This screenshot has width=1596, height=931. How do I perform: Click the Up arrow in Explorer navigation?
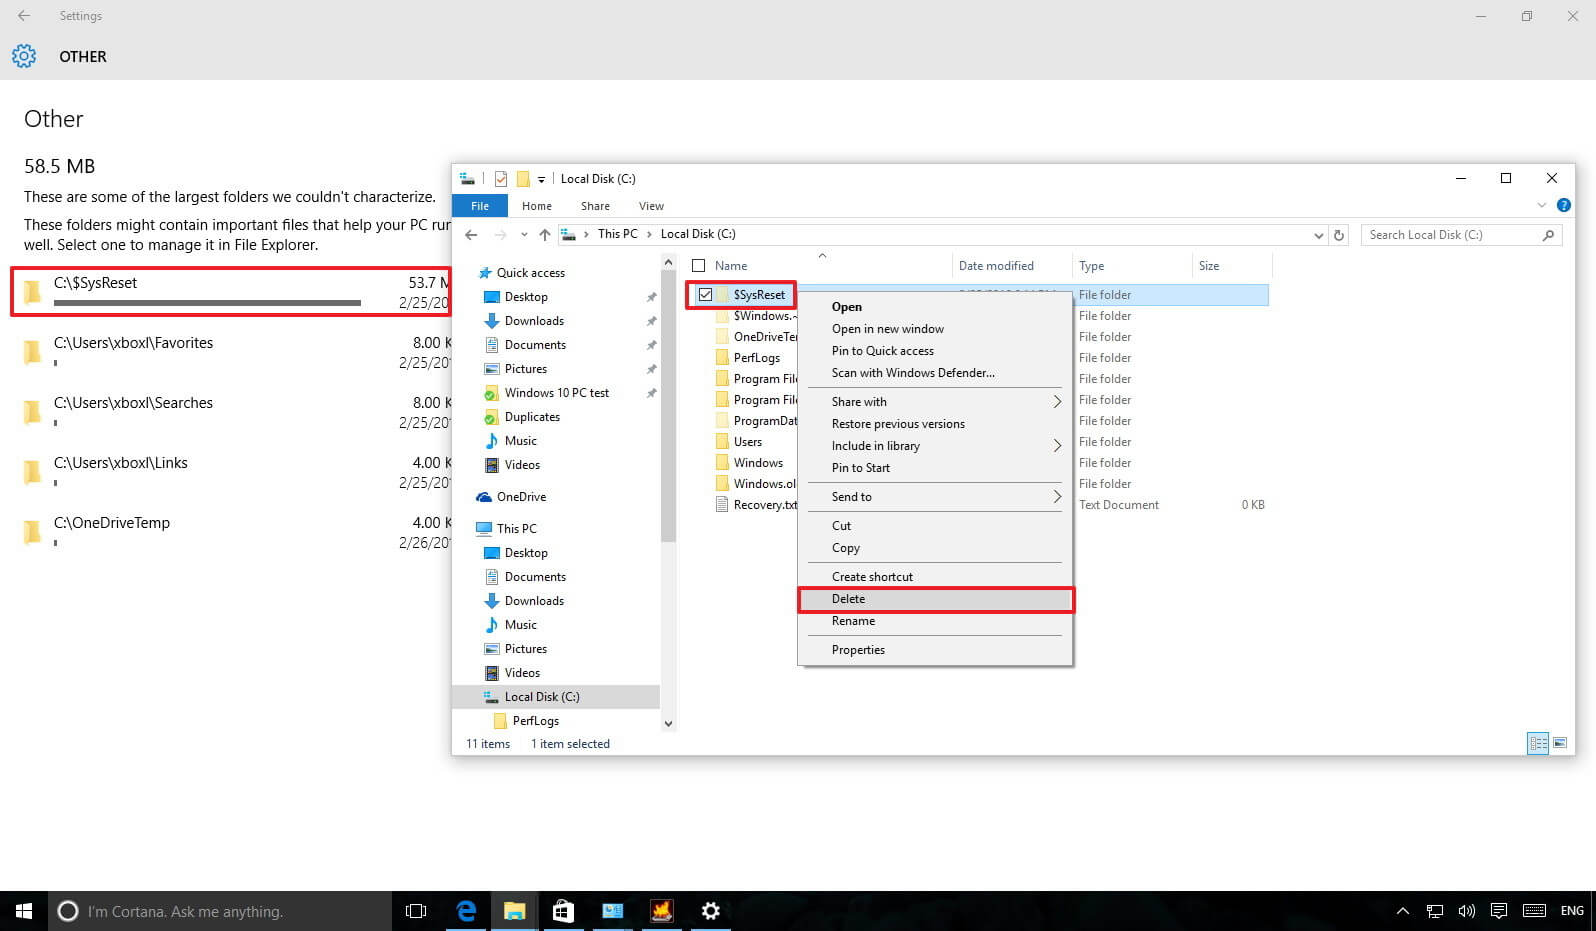point(544,235)
